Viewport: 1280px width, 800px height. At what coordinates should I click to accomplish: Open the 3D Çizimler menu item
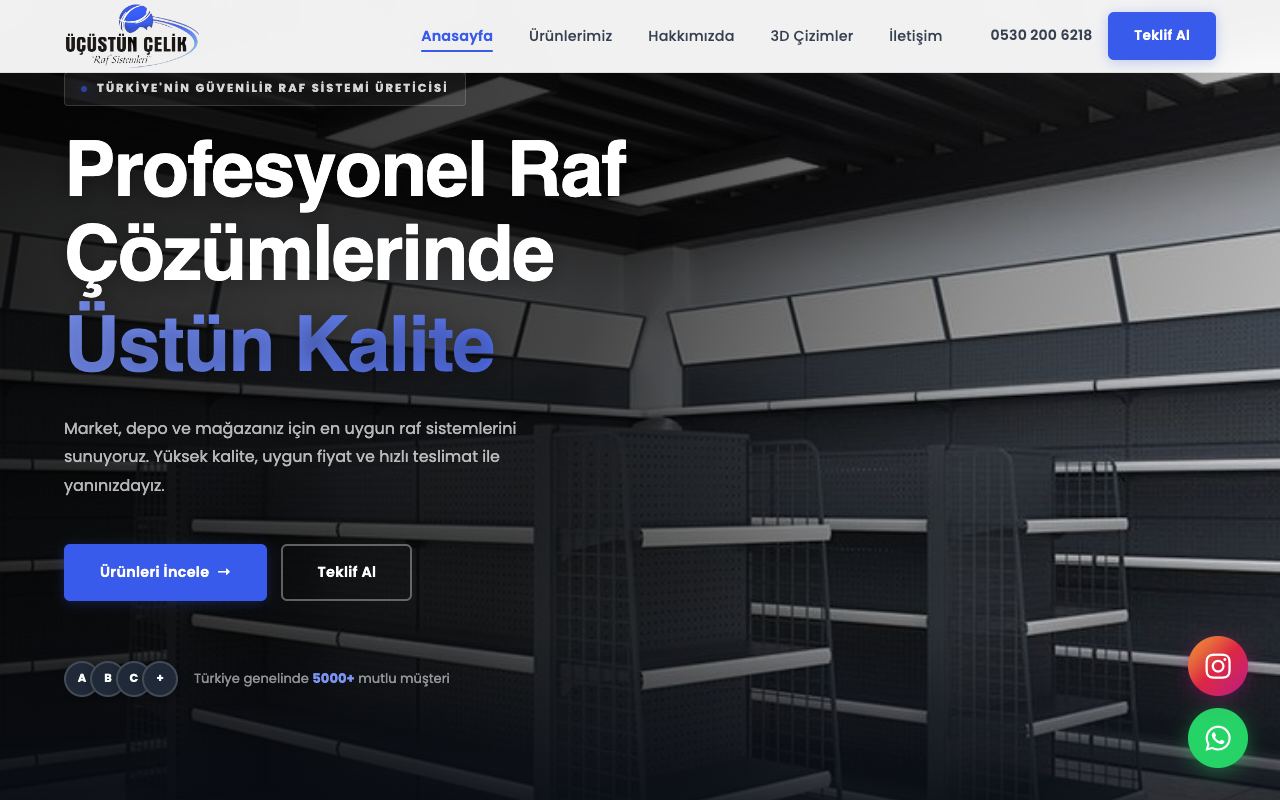pos(812,36)
